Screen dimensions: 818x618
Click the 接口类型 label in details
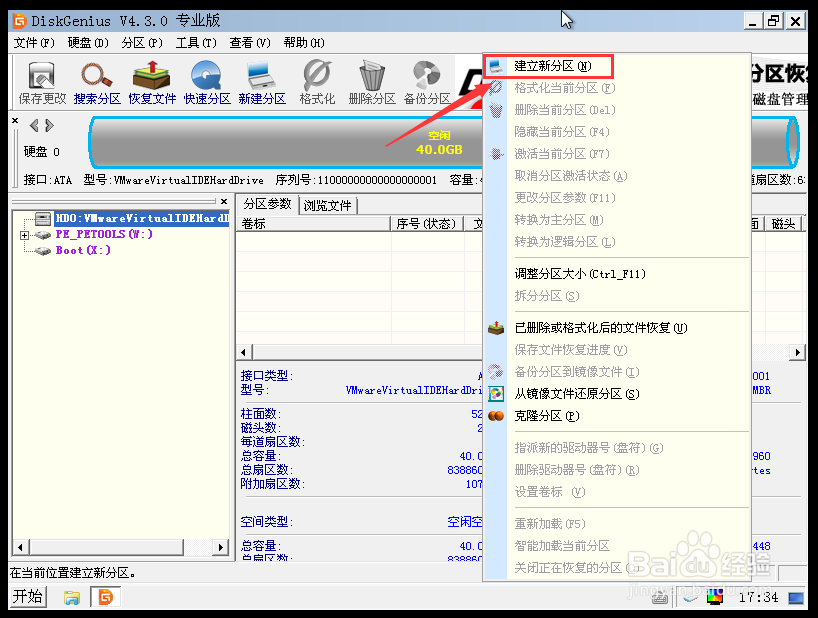click(267, 375)
